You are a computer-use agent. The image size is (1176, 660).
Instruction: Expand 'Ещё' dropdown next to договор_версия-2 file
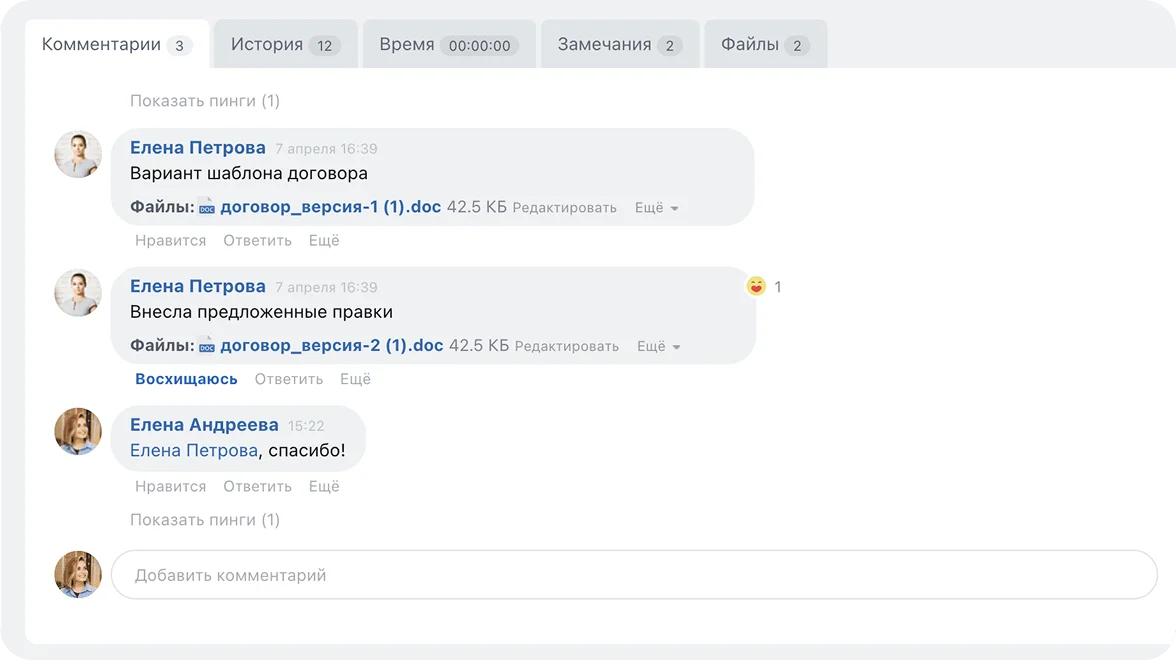[x=659, y=346]
